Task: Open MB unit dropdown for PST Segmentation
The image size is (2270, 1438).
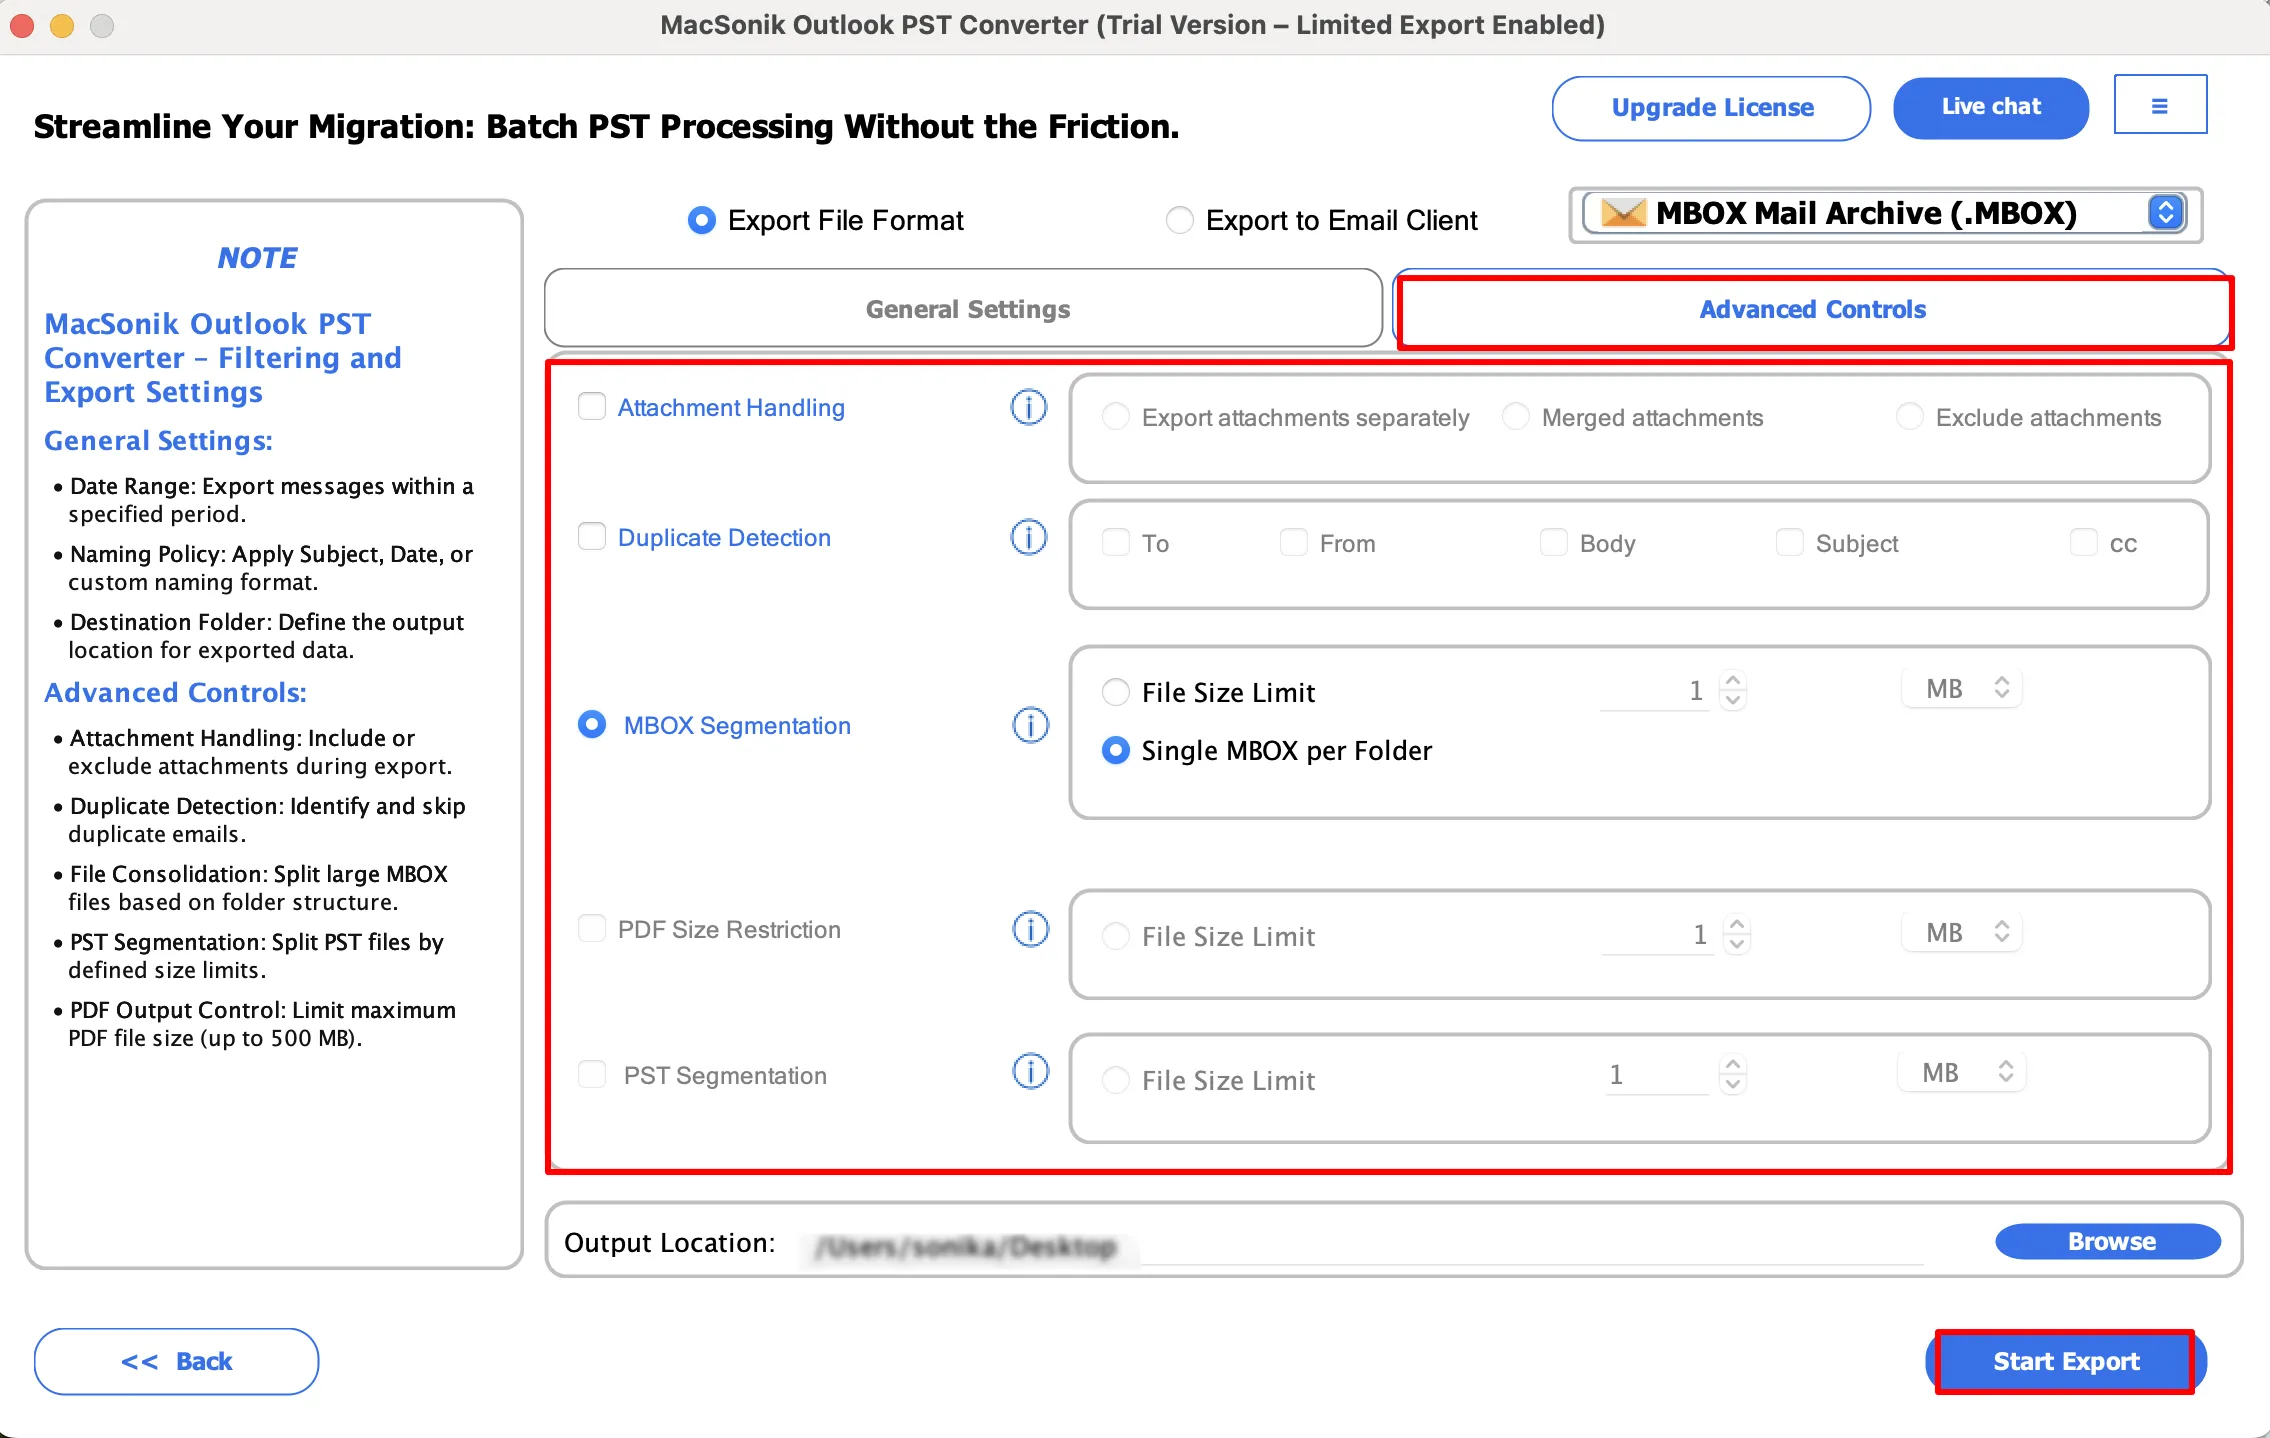Action: [x=1961, y=1072]
